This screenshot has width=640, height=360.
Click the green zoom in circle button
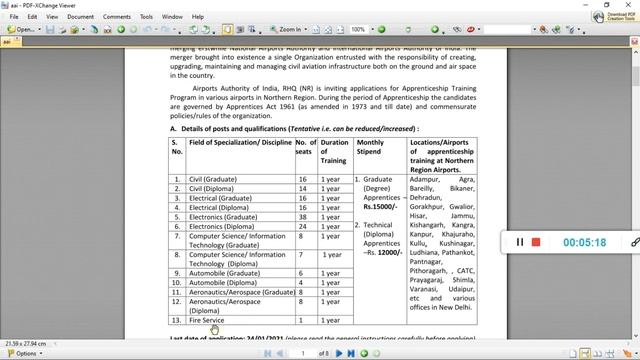(x=382, y=29)
